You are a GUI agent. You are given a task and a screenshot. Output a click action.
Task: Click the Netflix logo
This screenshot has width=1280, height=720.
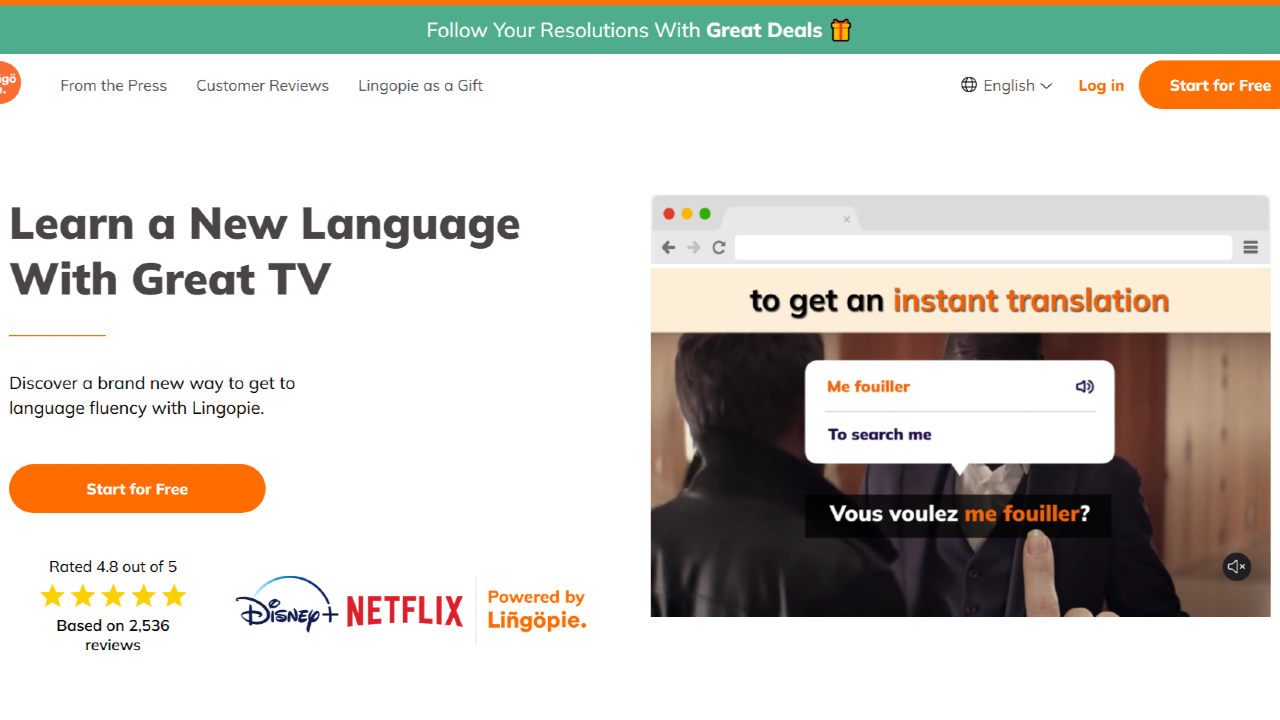(405, 610)
